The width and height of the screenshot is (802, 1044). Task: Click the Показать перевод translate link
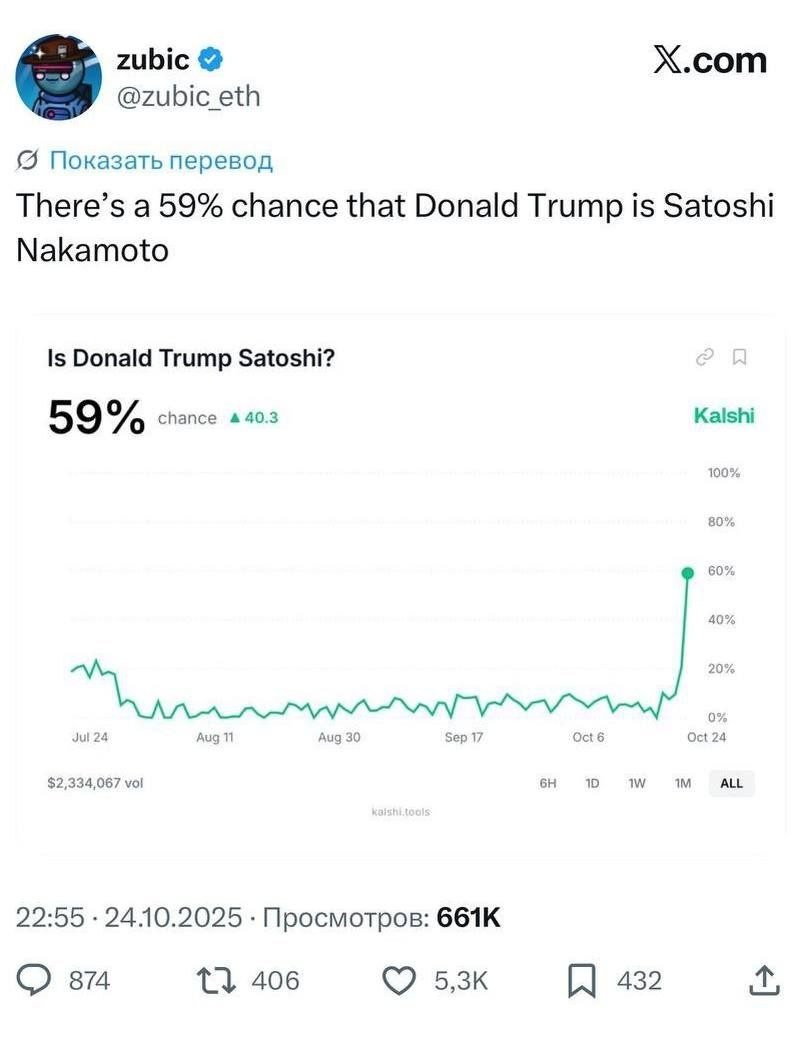point(161,160)
